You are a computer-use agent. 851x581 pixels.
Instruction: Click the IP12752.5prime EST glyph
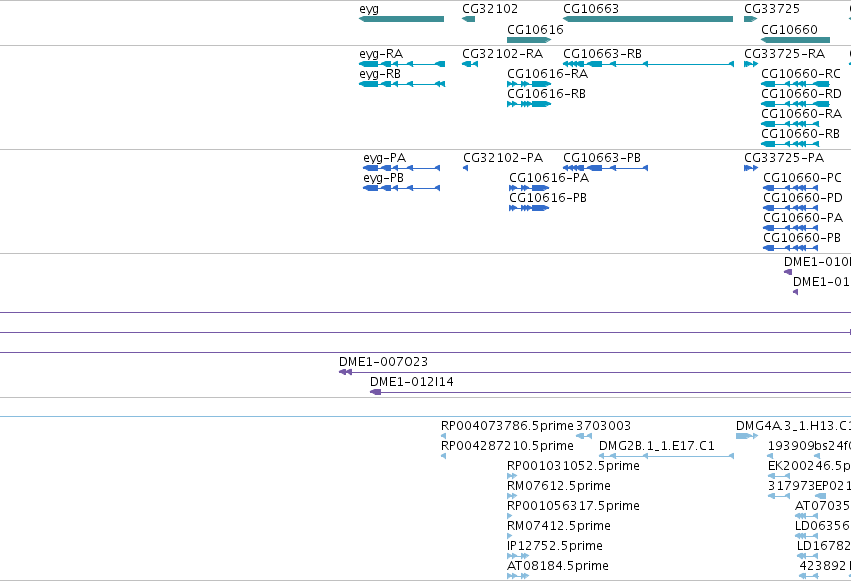pyautogui.click(x=518, y=557)
